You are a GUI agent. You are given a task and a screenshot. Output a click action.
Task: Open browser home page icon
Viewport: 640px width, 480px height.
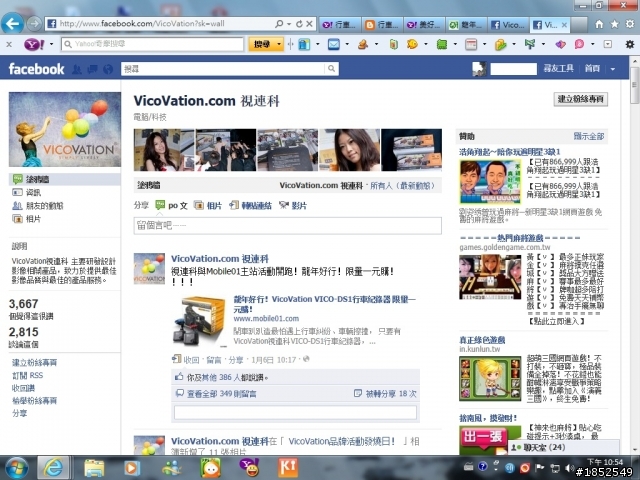tap(599, 24)
